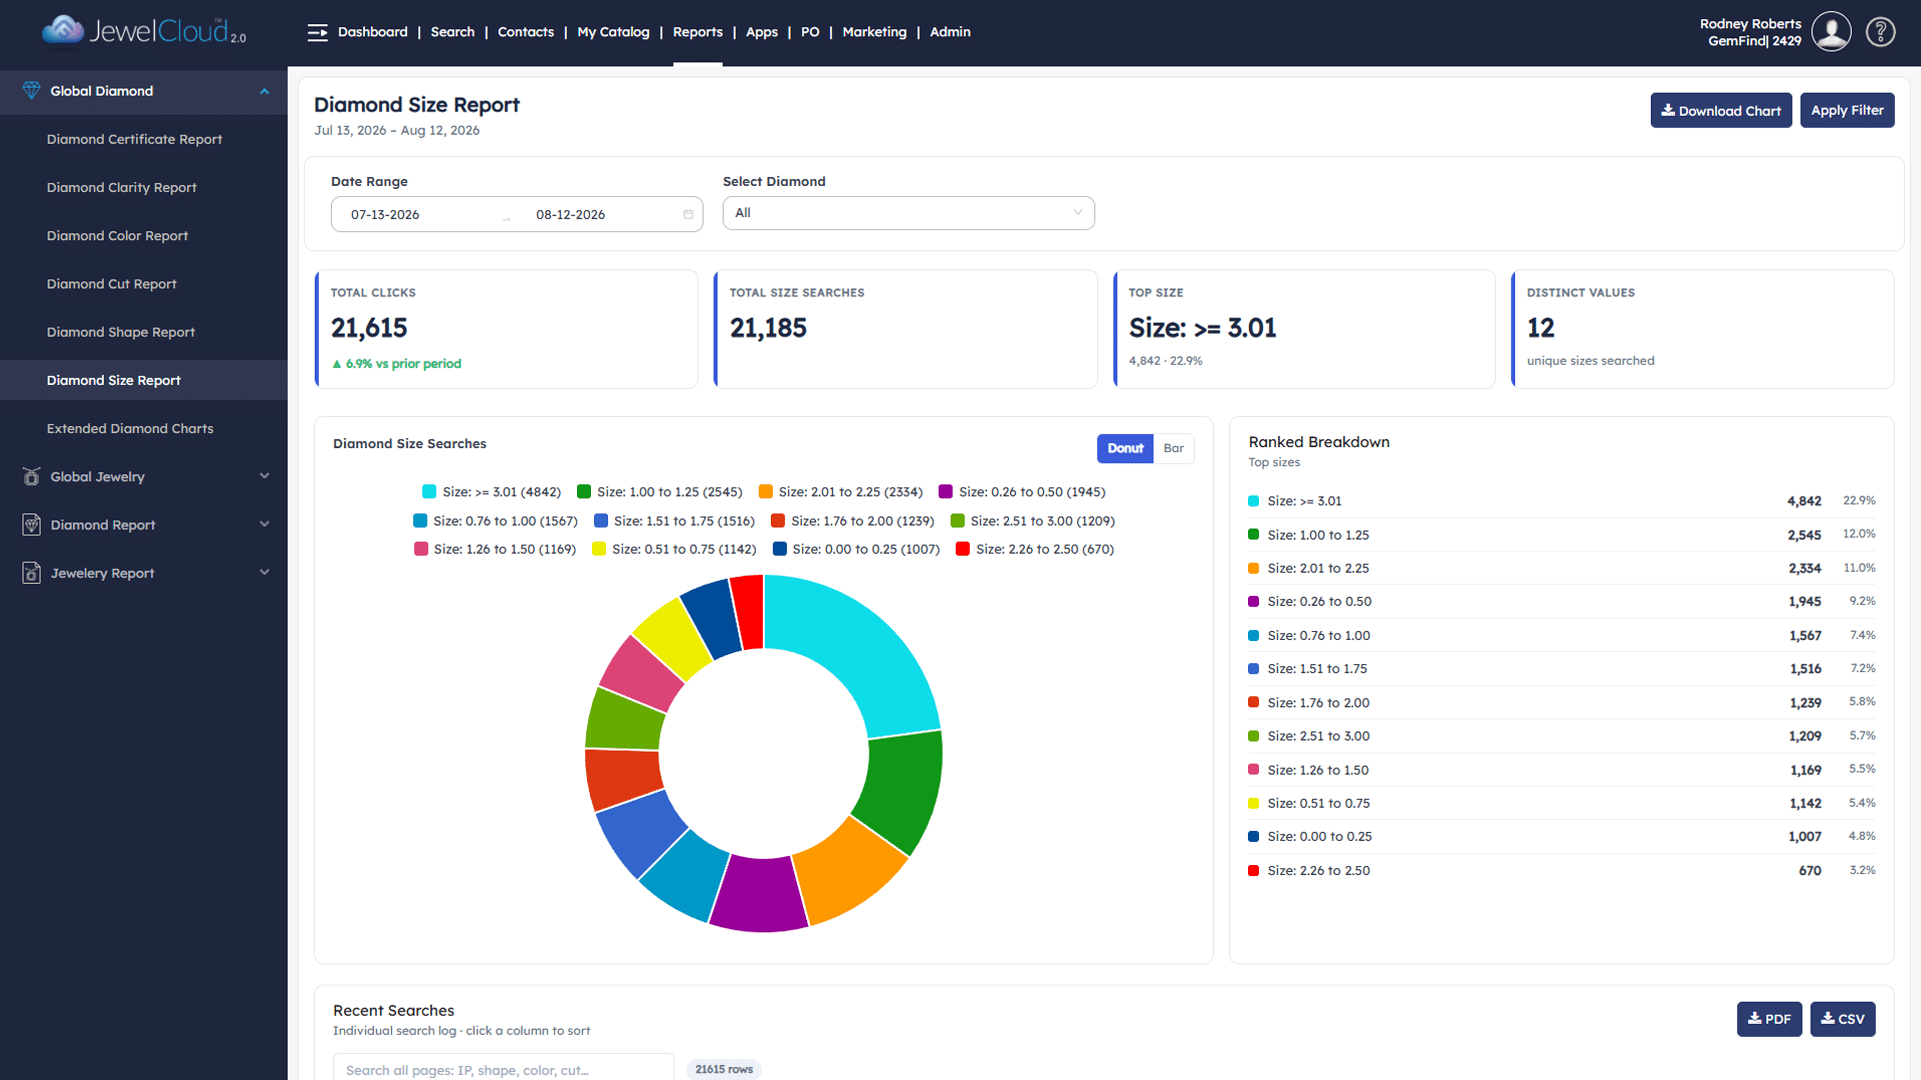1921x1080 pixels.
Task: Switch chart view to Bar
Action: click(x=1174, y=448)
